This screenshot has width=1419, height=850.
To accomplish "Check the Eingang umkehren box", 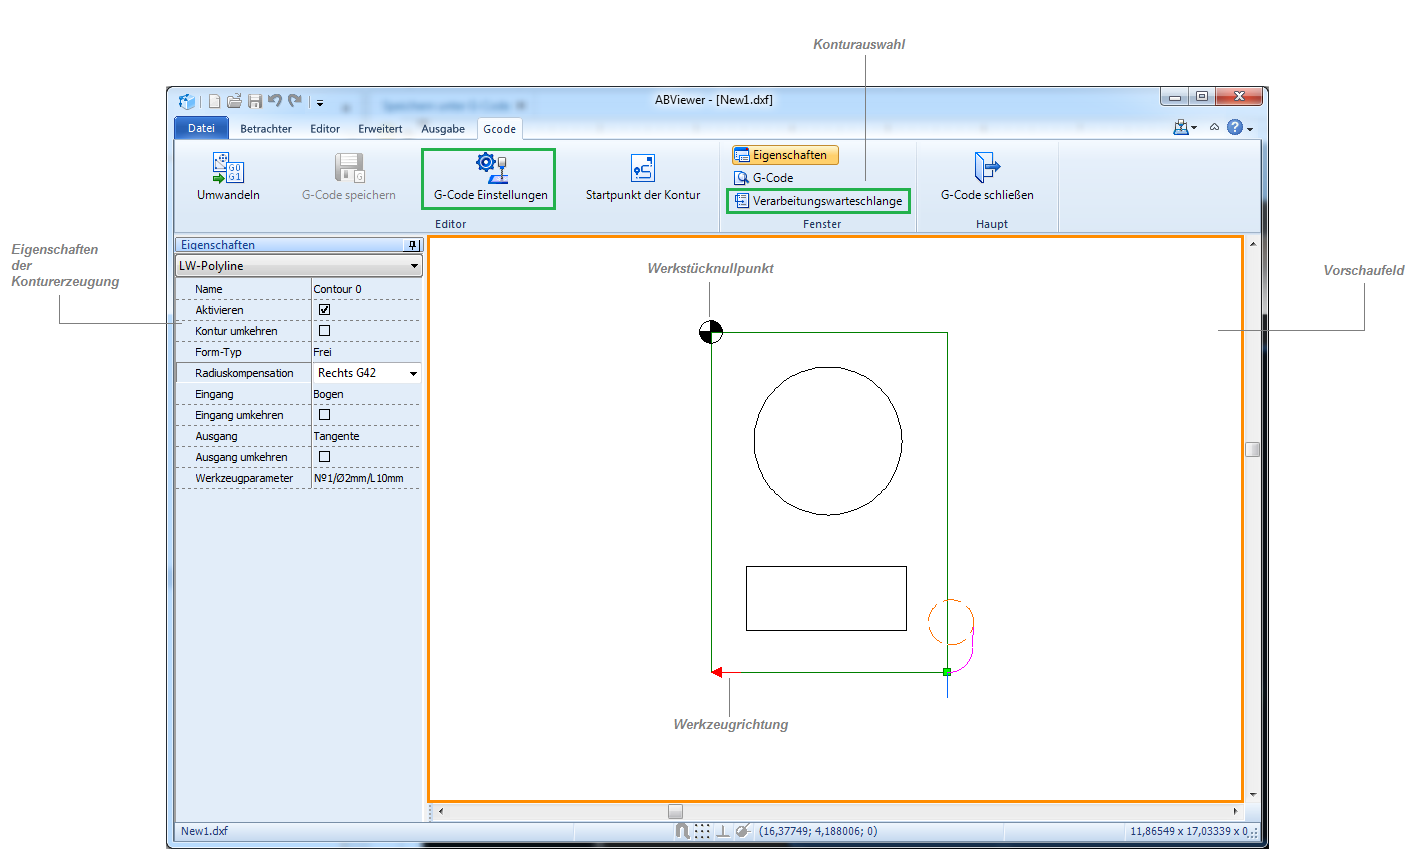I will (324, 415).
